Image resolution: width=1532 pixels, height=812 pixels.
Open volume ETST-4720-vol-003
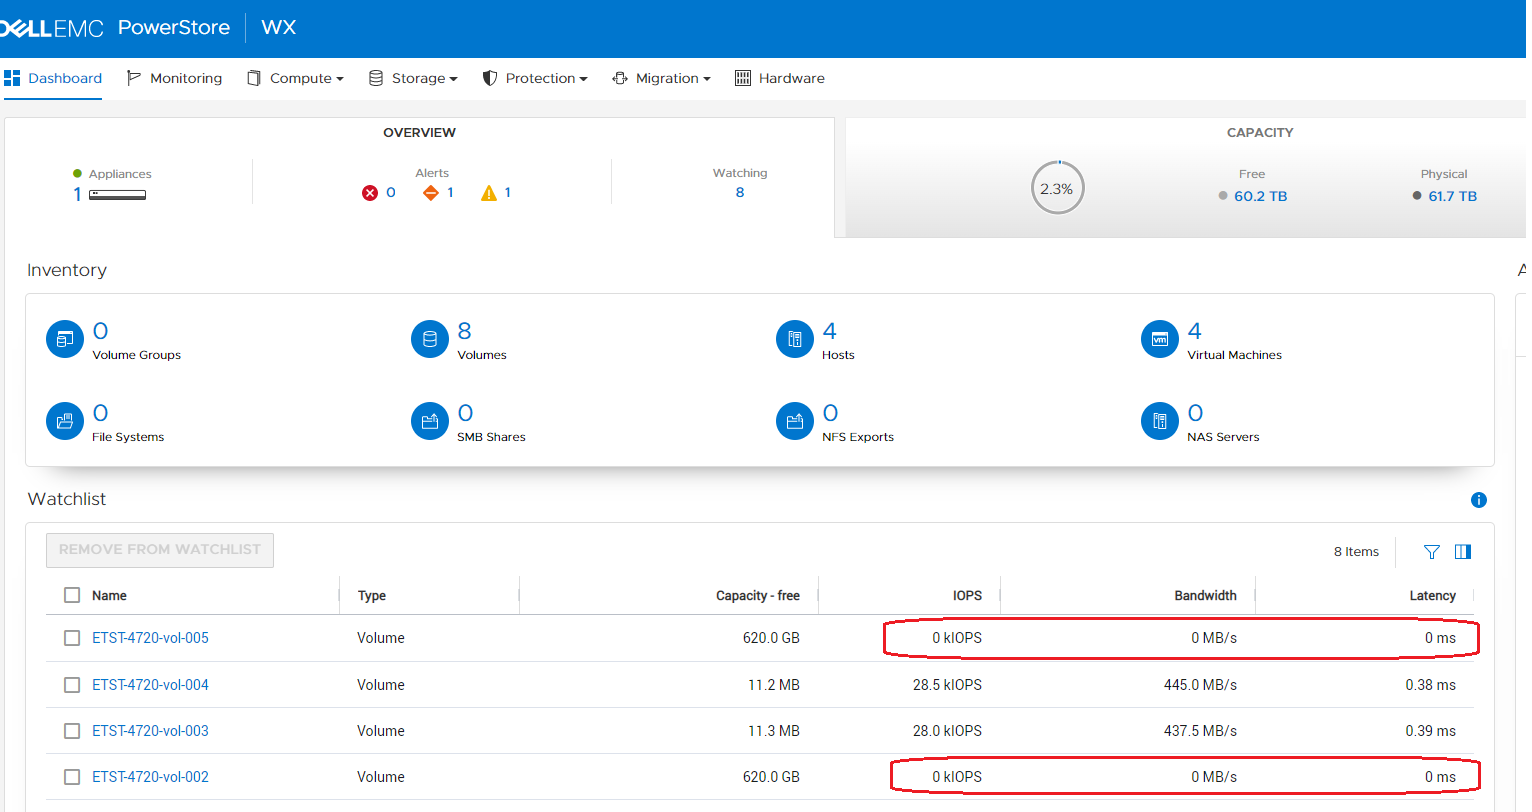pos(150,731)
